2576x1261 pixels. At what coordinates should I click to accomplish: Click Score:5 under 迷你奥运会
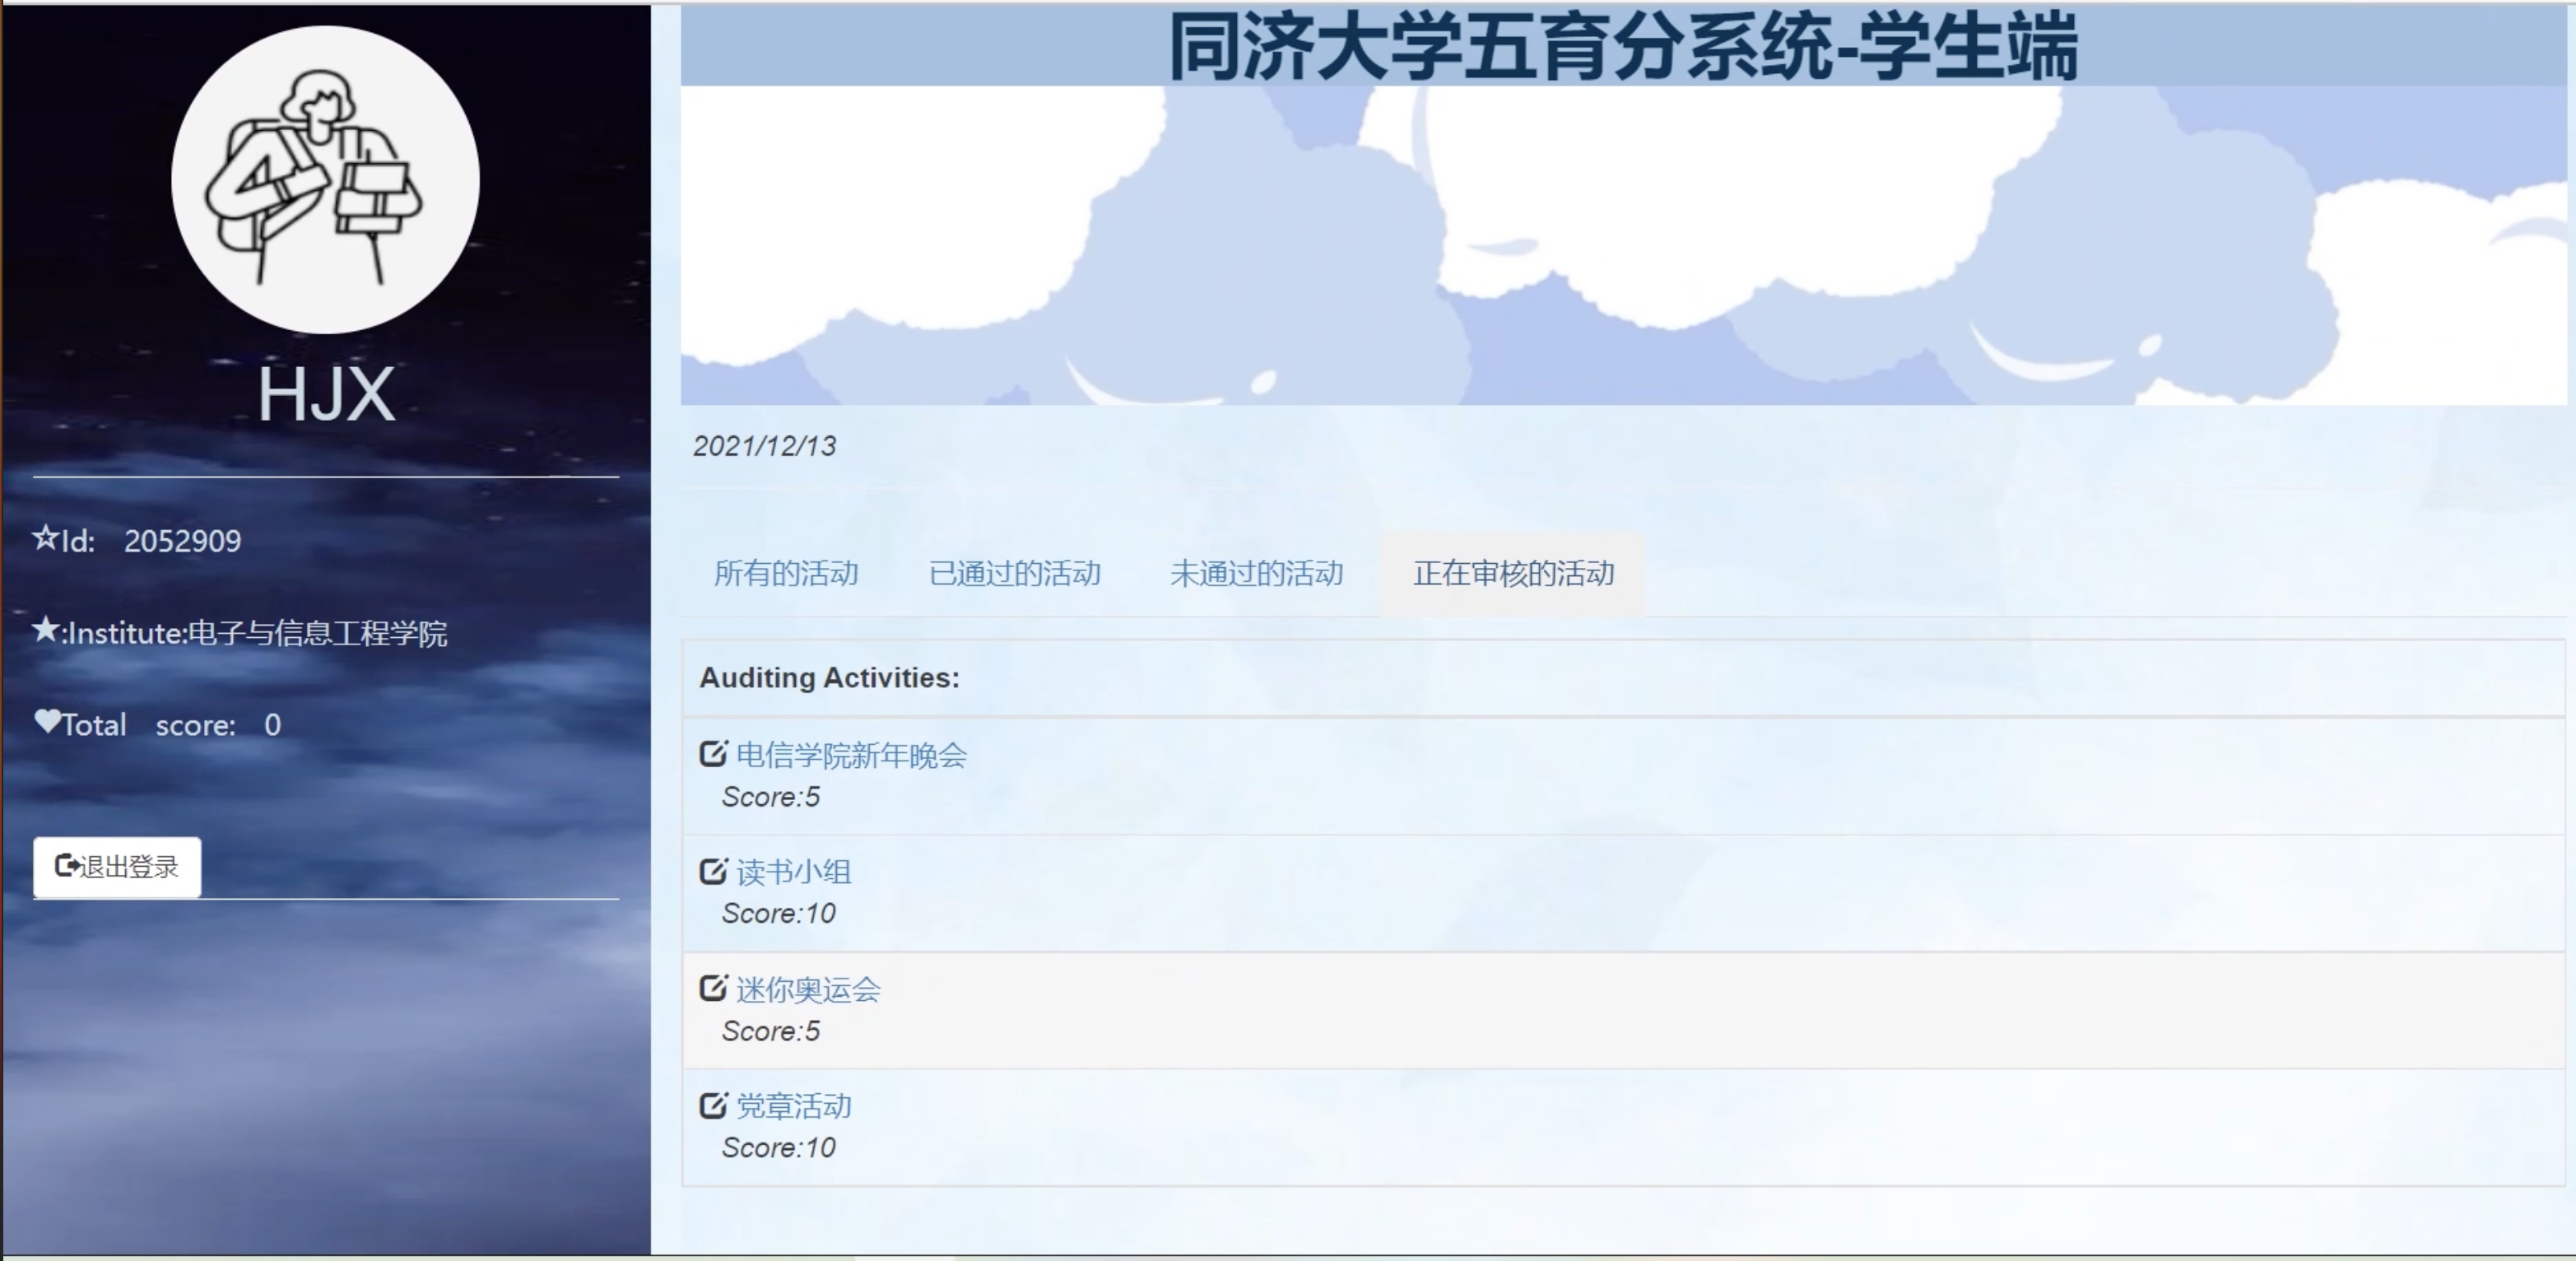pos(771,1031)
